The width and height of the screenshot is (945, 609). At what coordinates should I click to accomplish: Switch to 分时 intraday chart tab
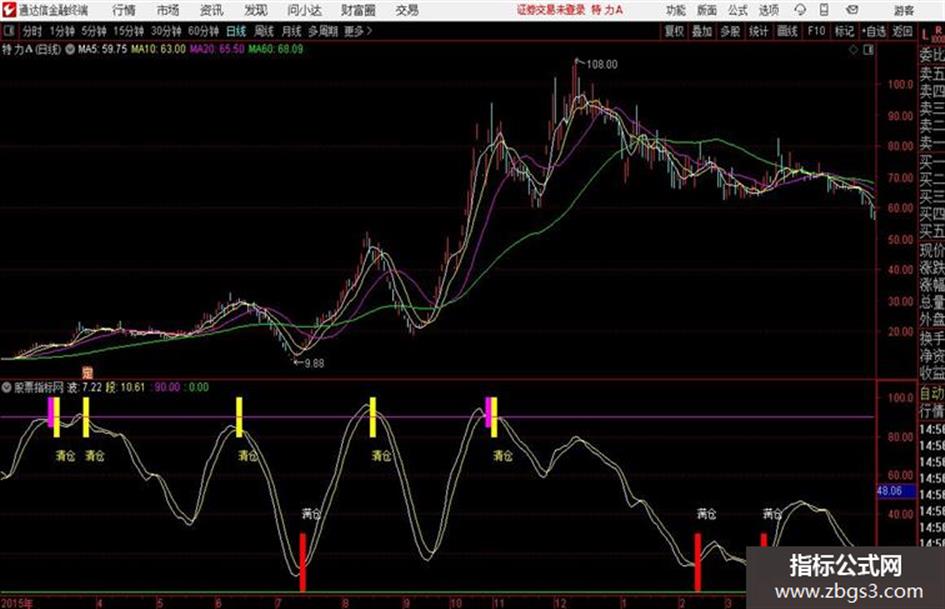point(33,31)
